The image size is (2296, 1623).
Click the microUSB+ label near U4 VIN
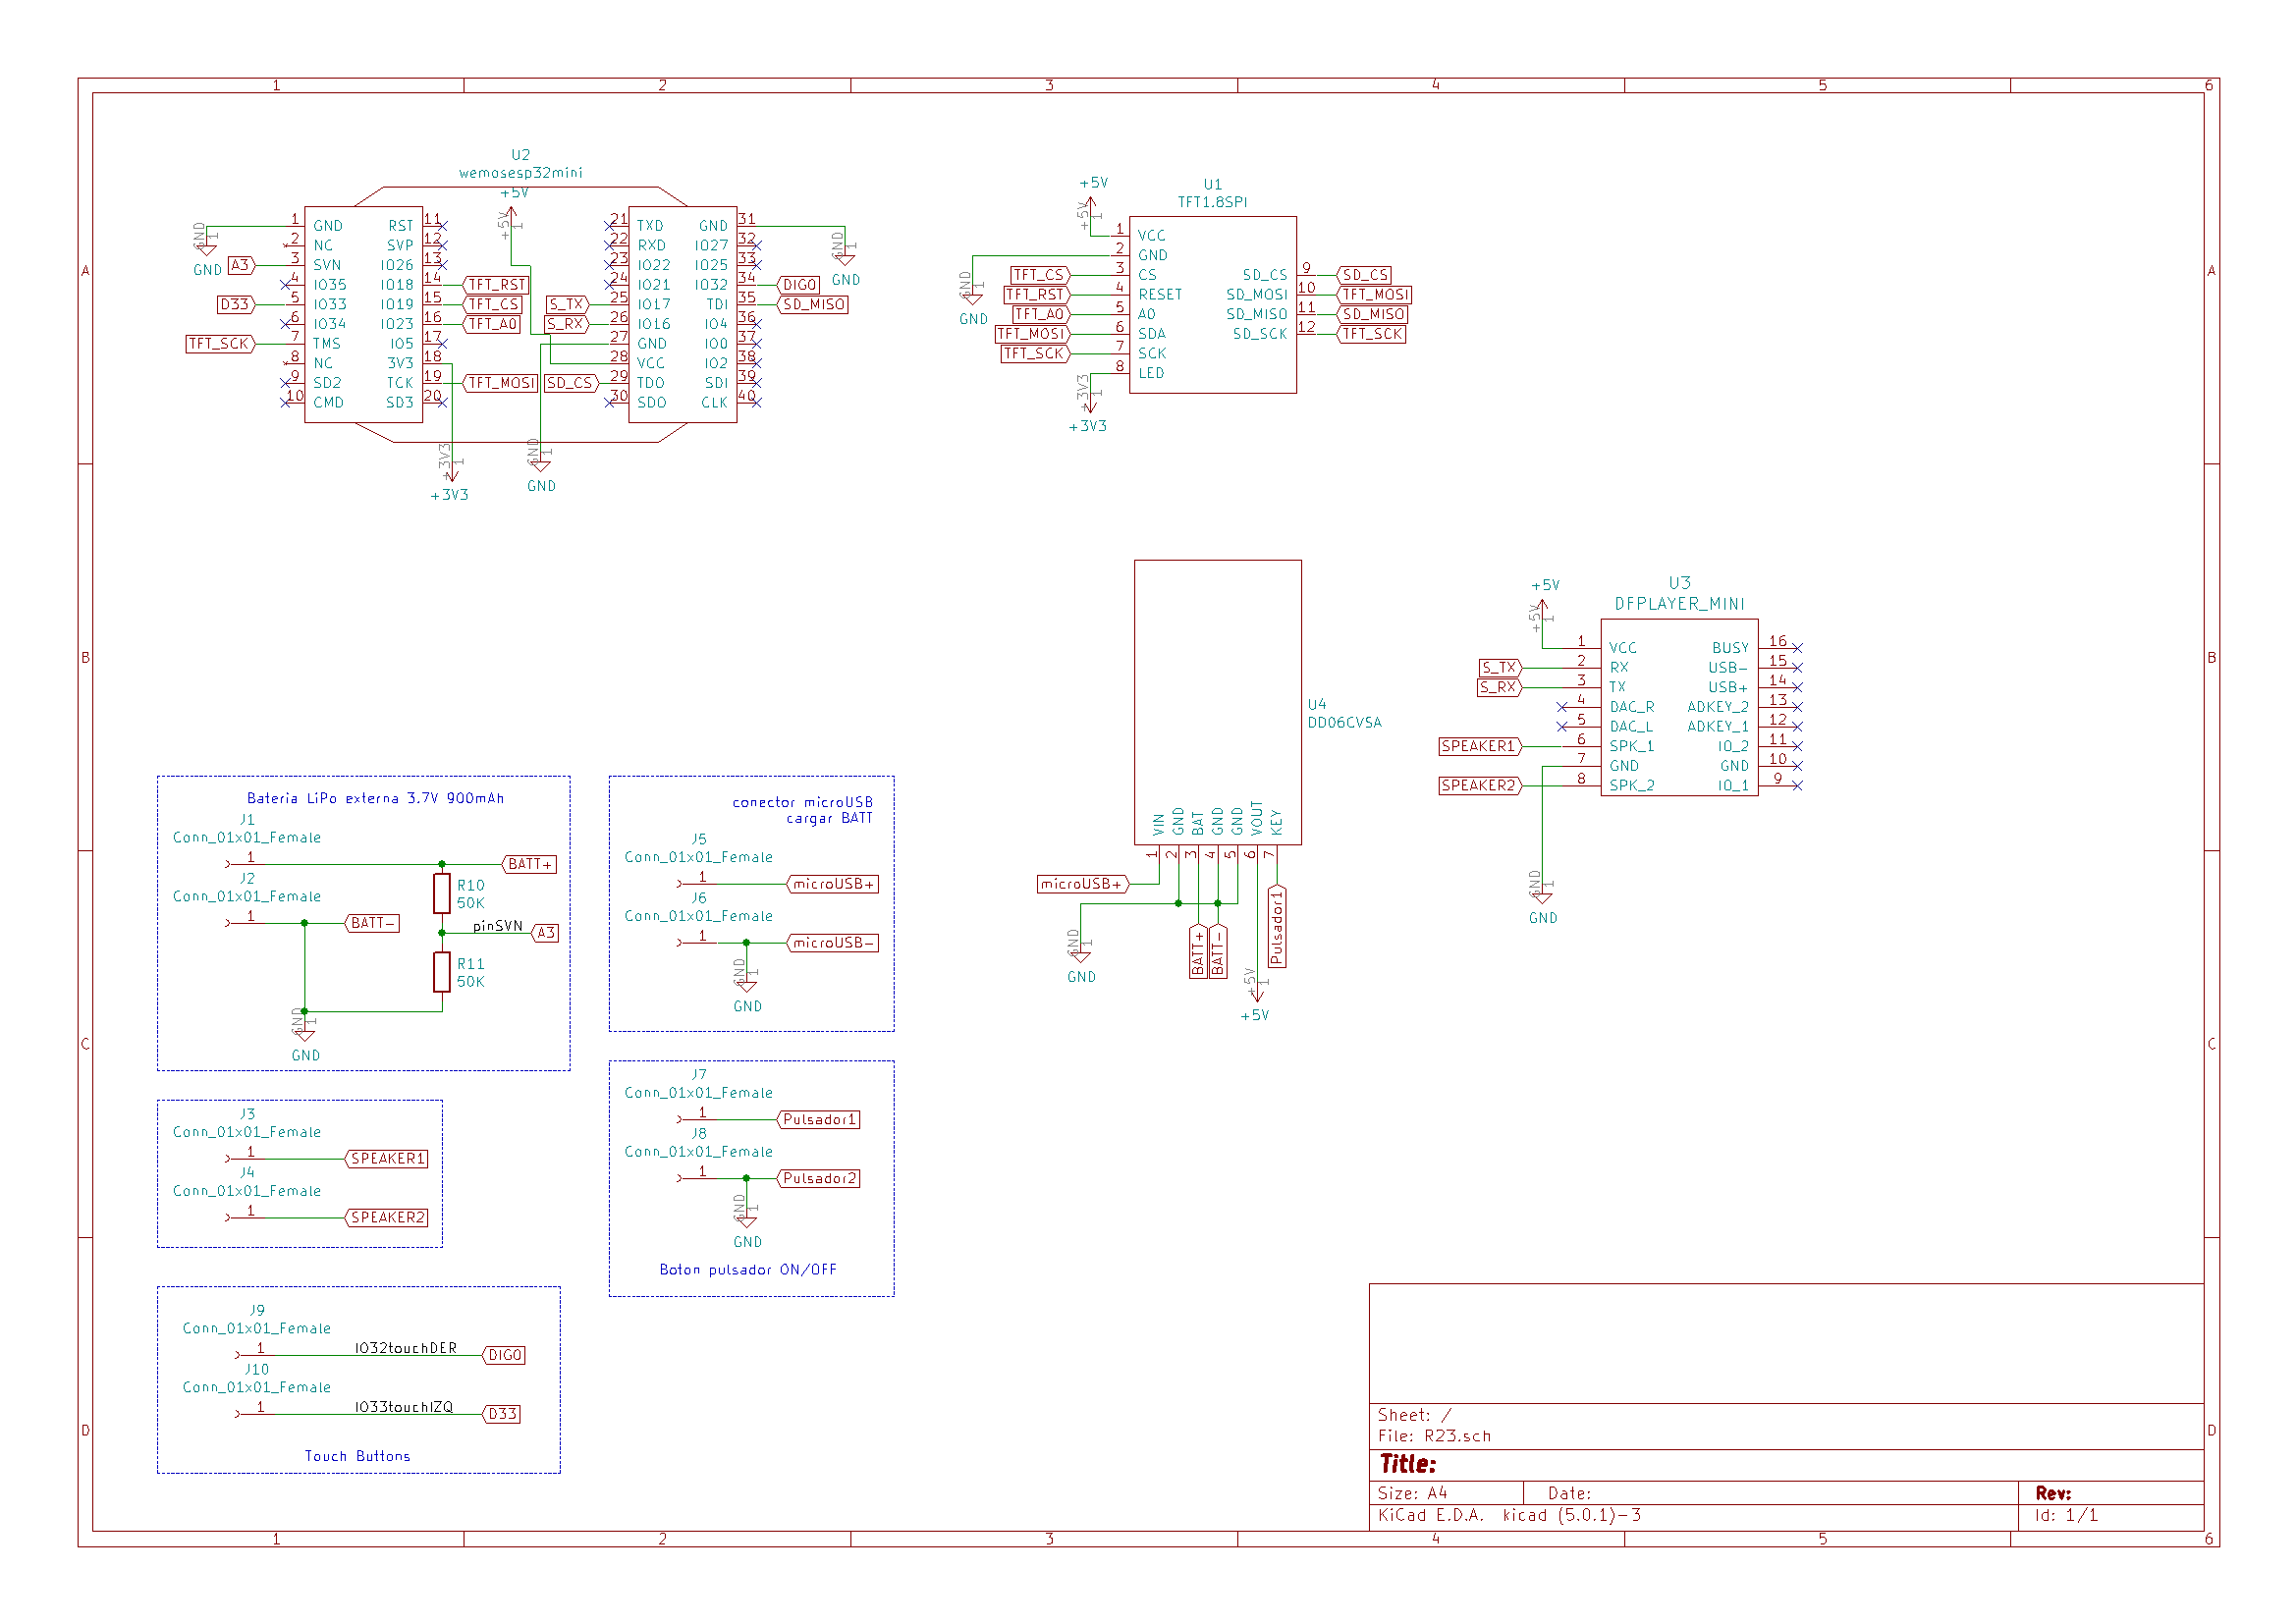(1082, 884)
